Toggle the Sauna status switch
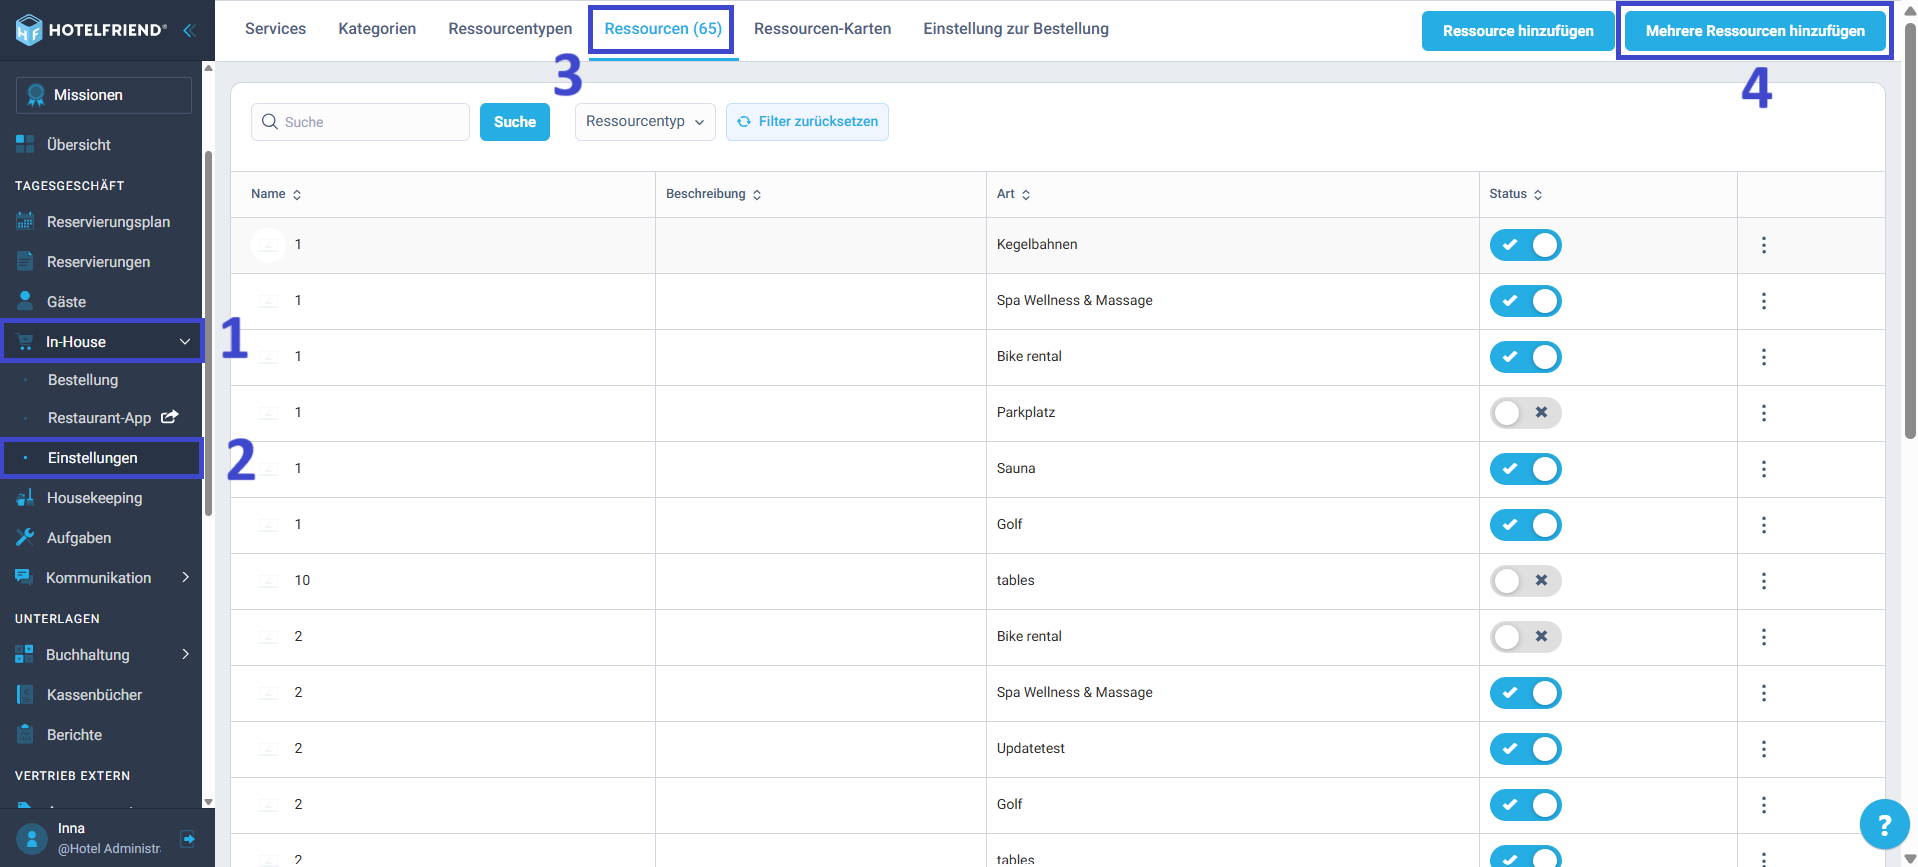Viewport: 1918px width, 867px height. coord(1525,469)
